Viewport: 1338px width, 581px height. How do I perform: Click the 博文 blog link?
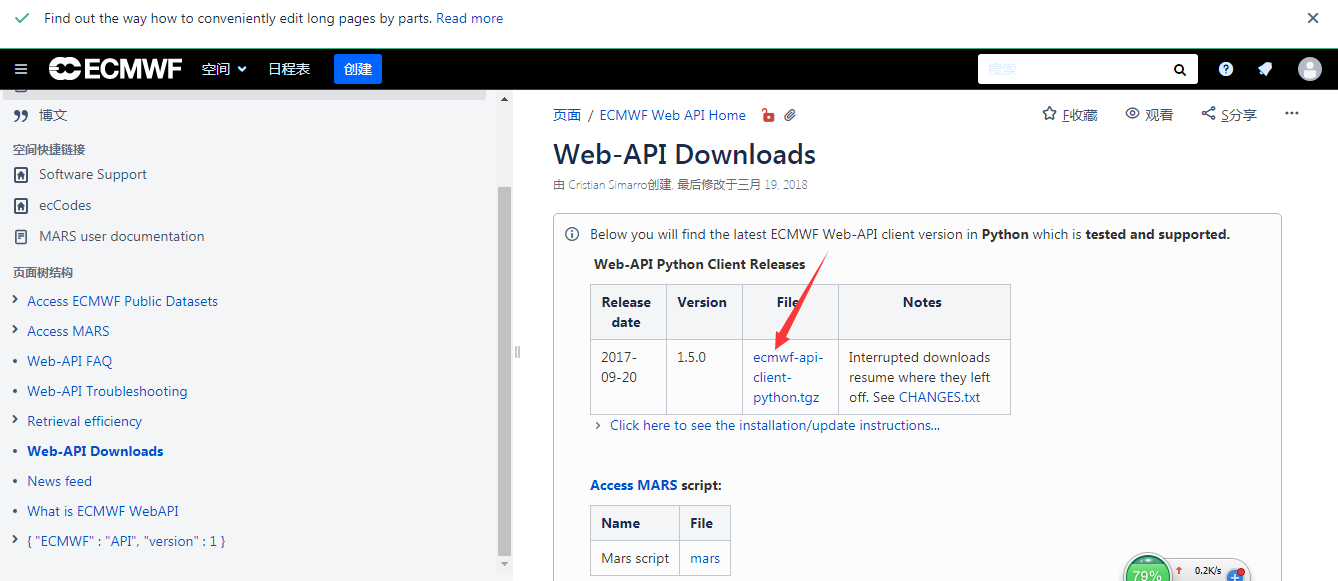coord(53,115)
